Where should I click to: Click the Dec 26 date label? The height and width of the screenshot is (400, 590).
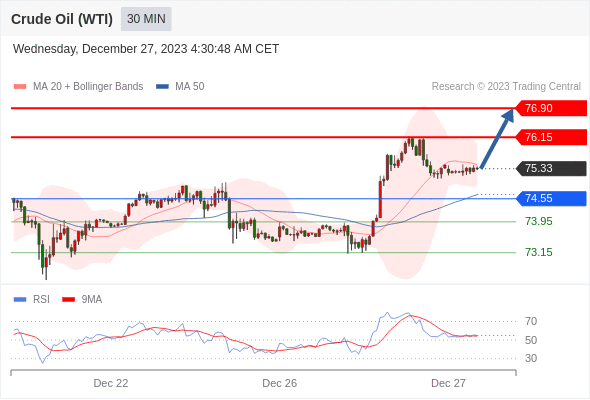click(280, 383)
